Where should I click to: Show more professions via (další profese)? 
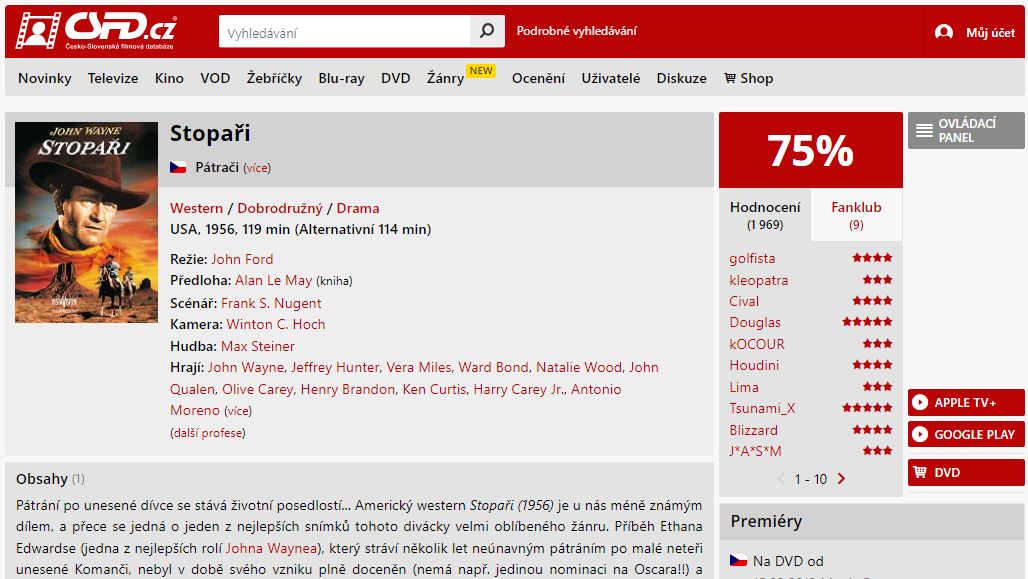tap(208, 433)
